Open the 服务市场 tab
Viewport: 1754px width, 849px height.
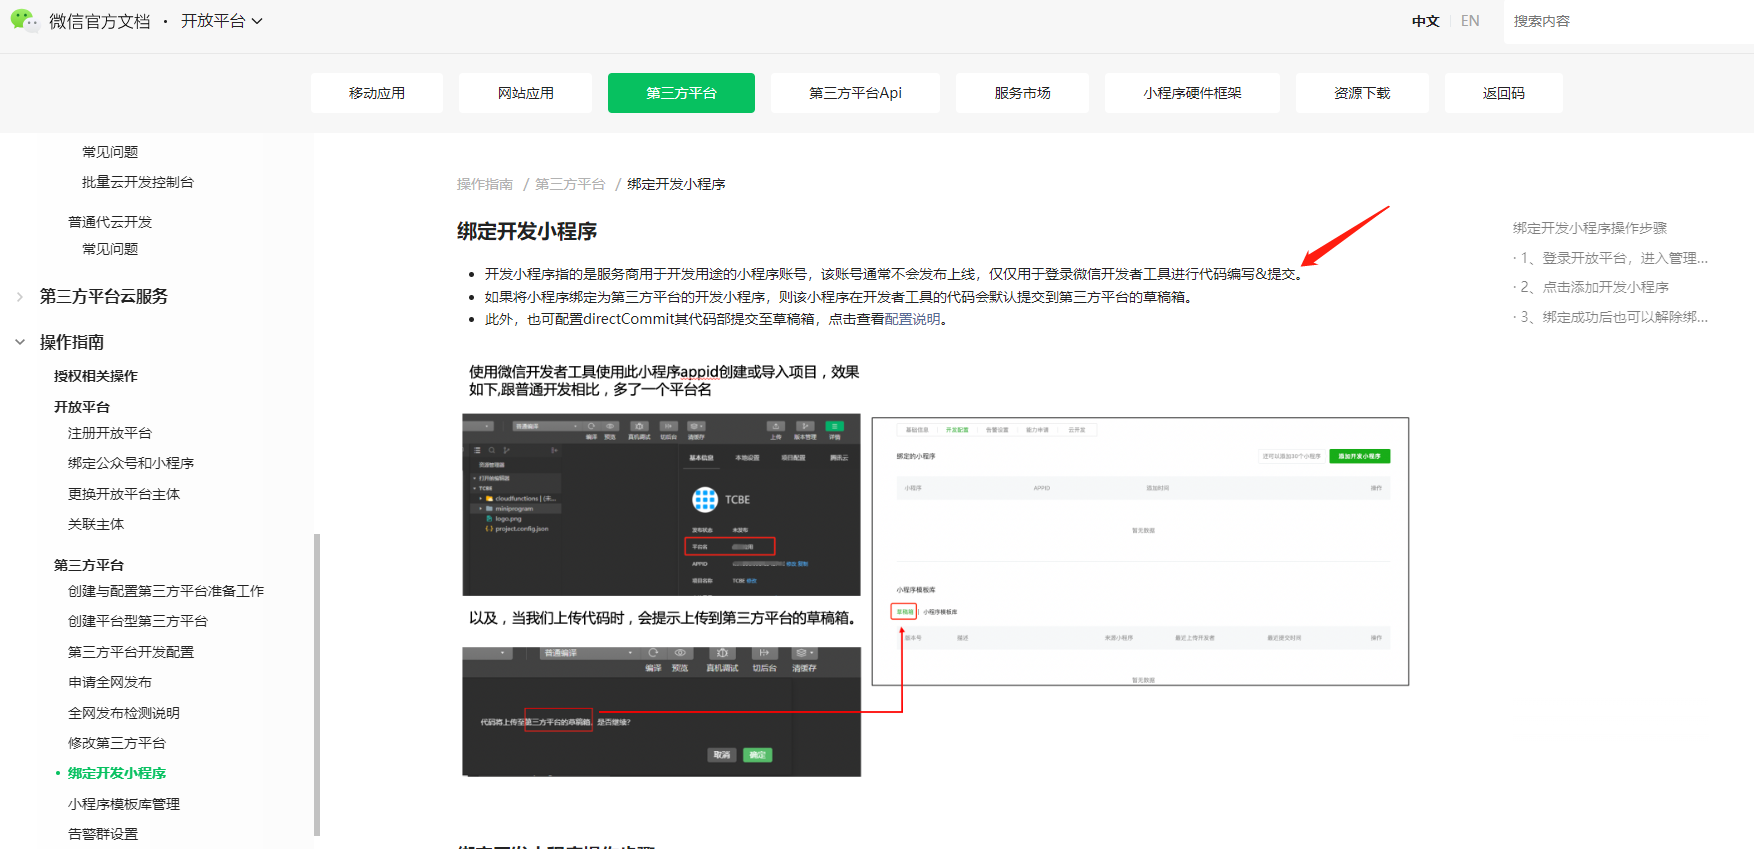(x=1022, y=93)
